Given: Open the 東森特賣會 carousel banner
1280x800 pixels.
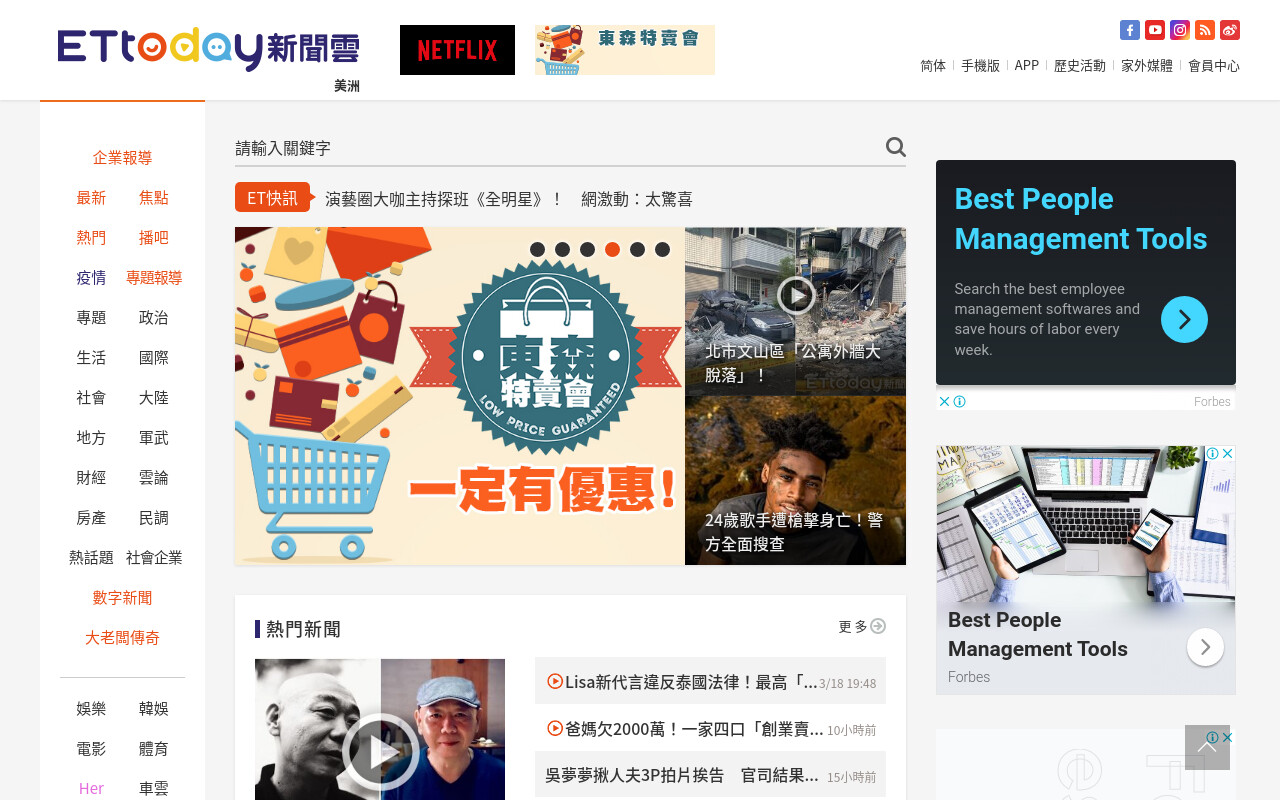Looking at the screenshot, I should [460, 396].
